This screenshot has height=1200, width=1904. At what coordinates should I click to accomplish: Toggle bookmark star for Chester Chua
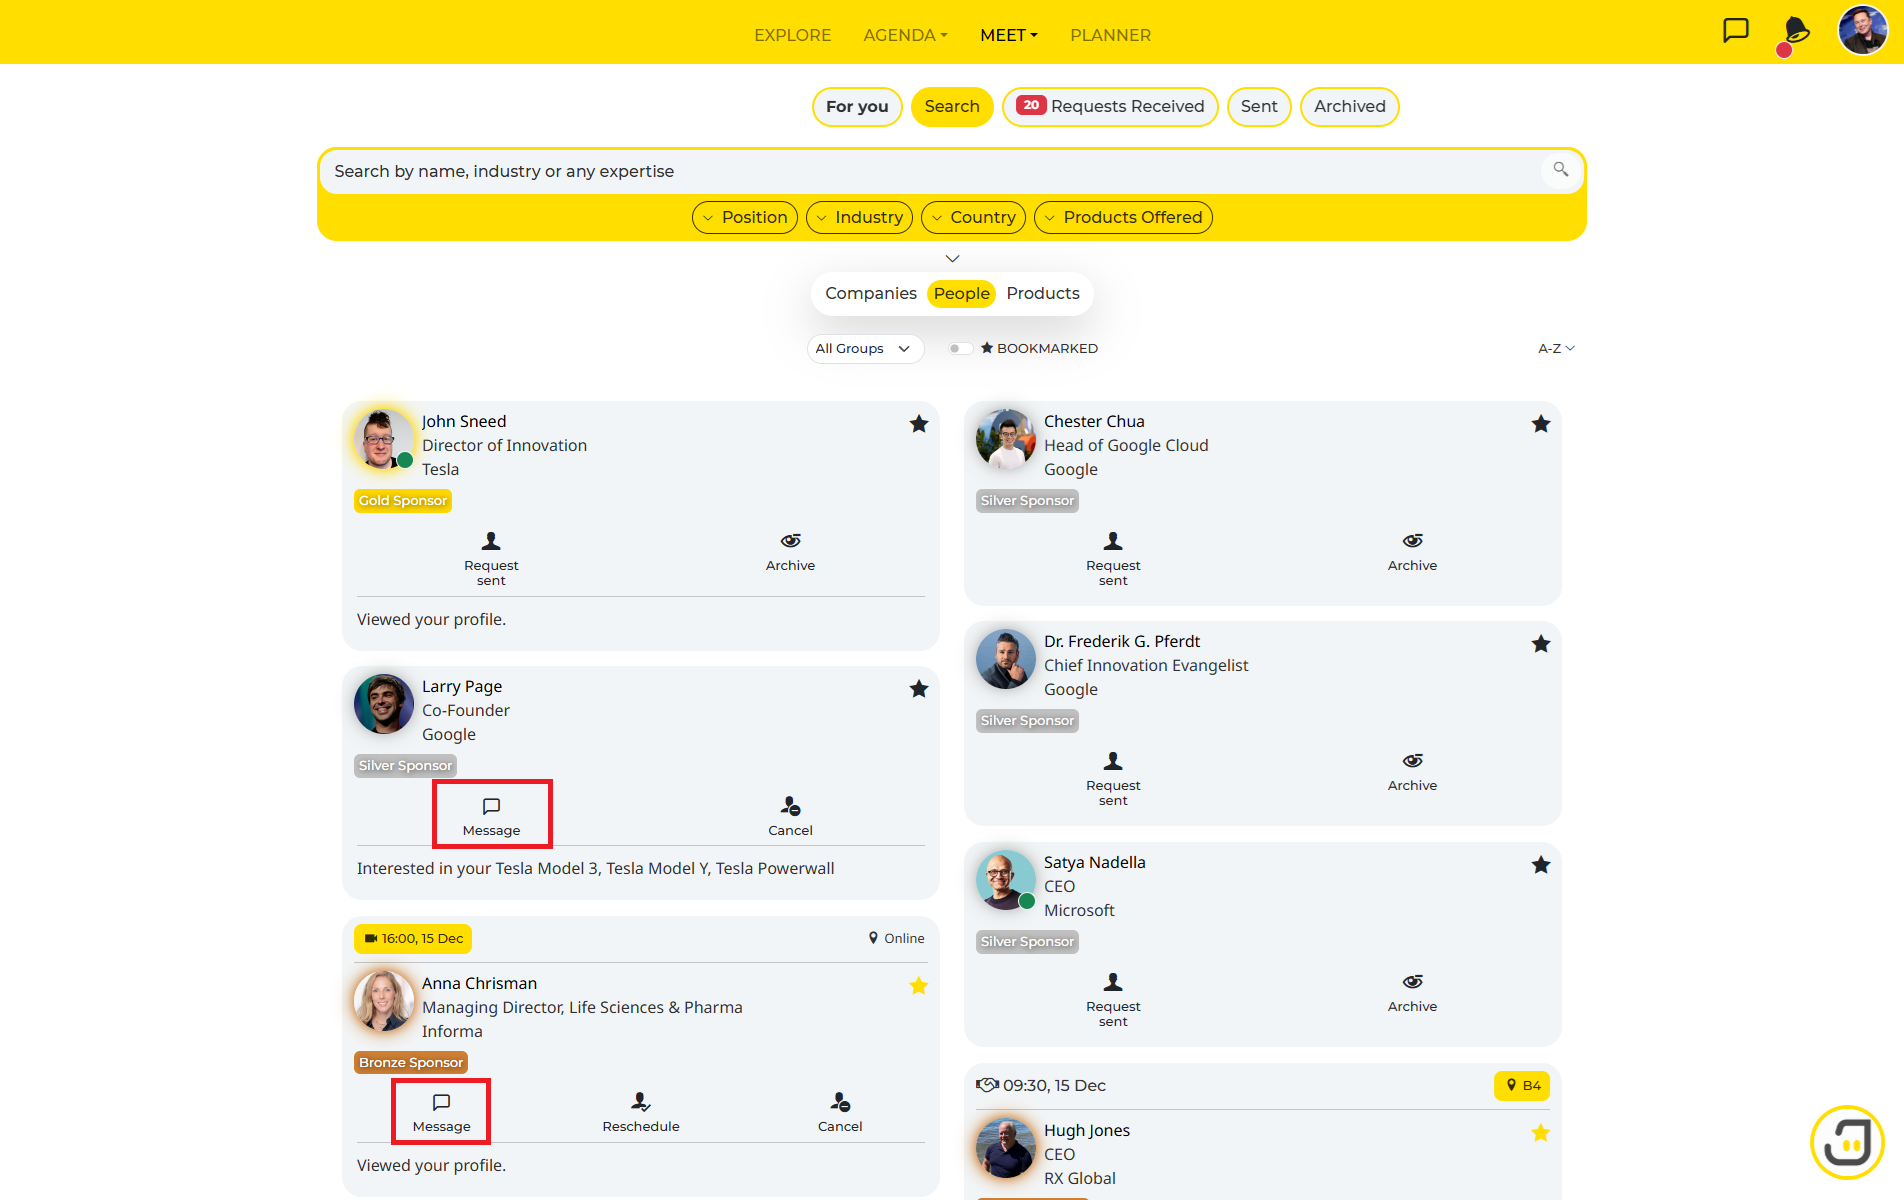[1541, 424]
